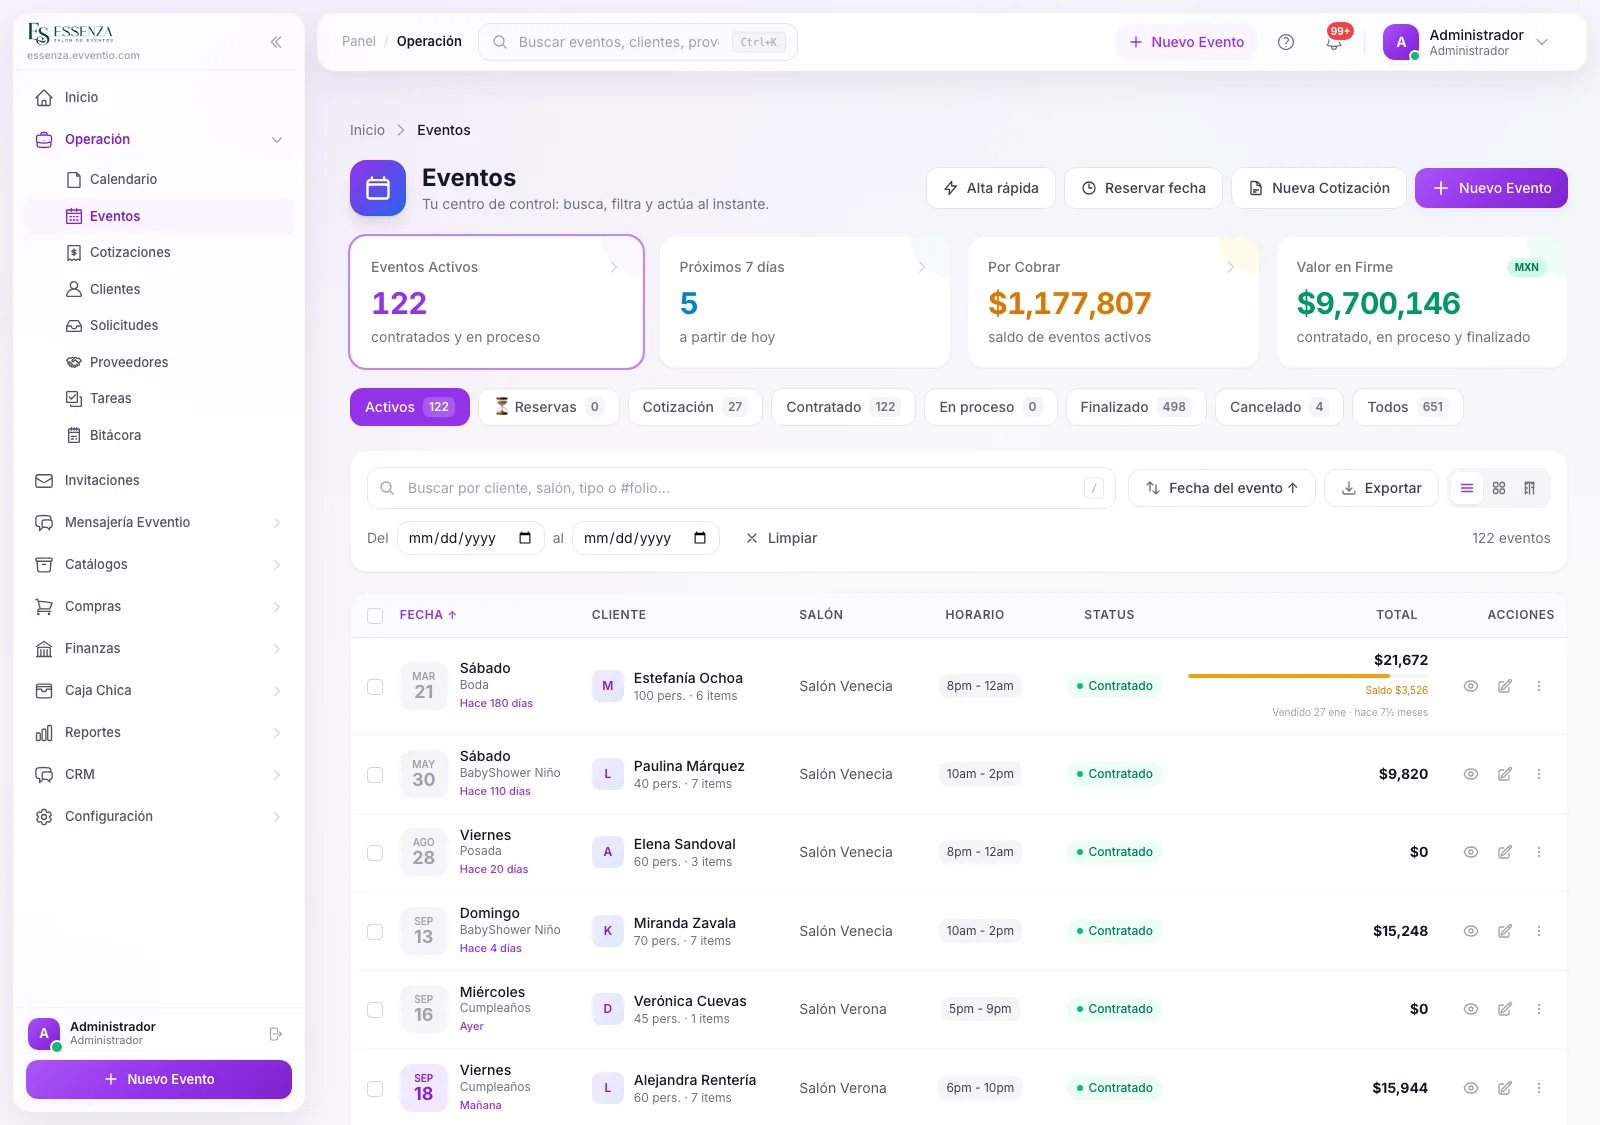Viewport: 1600px width, 1125px height.
Task: Select the Elena Sandoval row checkbox
Action: point(375,853)
